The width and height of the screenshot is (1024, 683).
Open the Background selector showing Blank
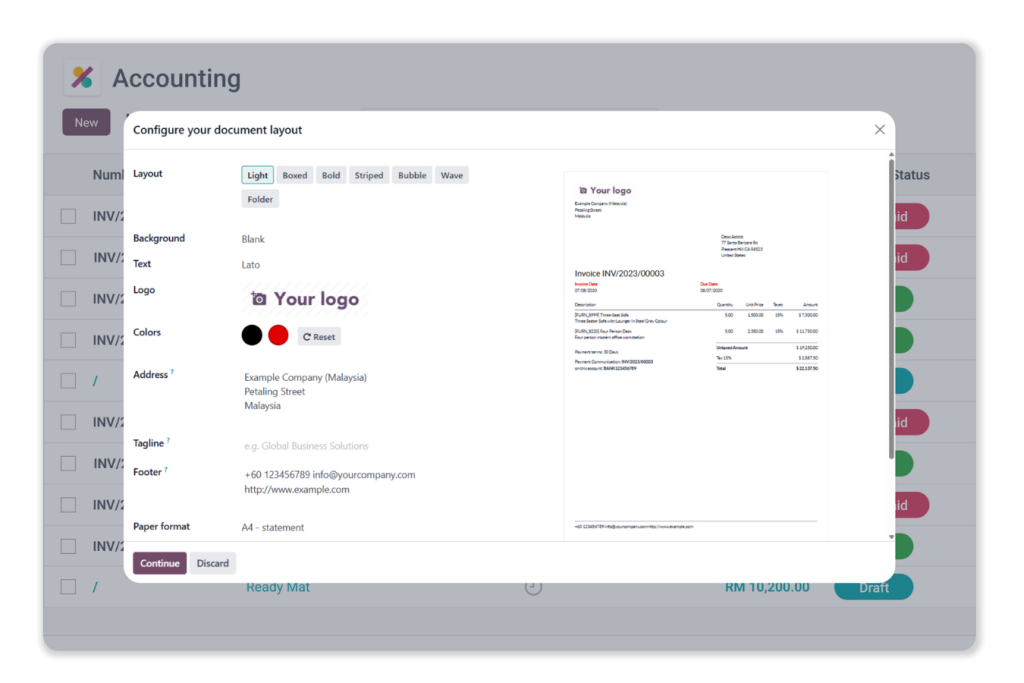pos(253,238)
